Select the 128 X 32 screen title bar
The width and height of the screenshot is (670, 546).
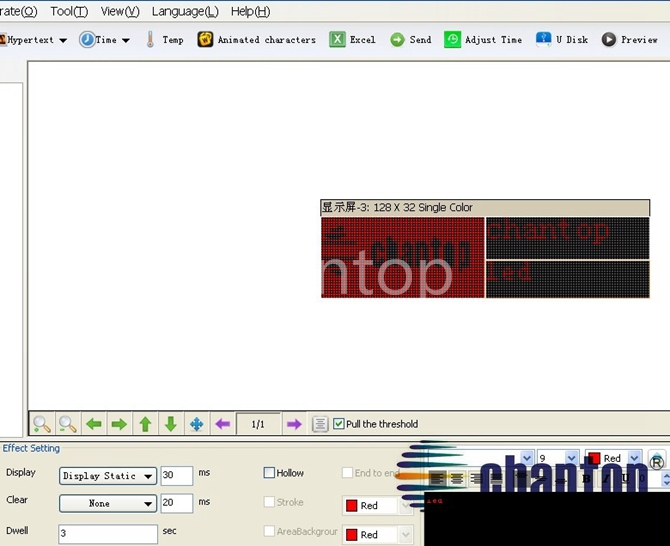coord(485,208)
